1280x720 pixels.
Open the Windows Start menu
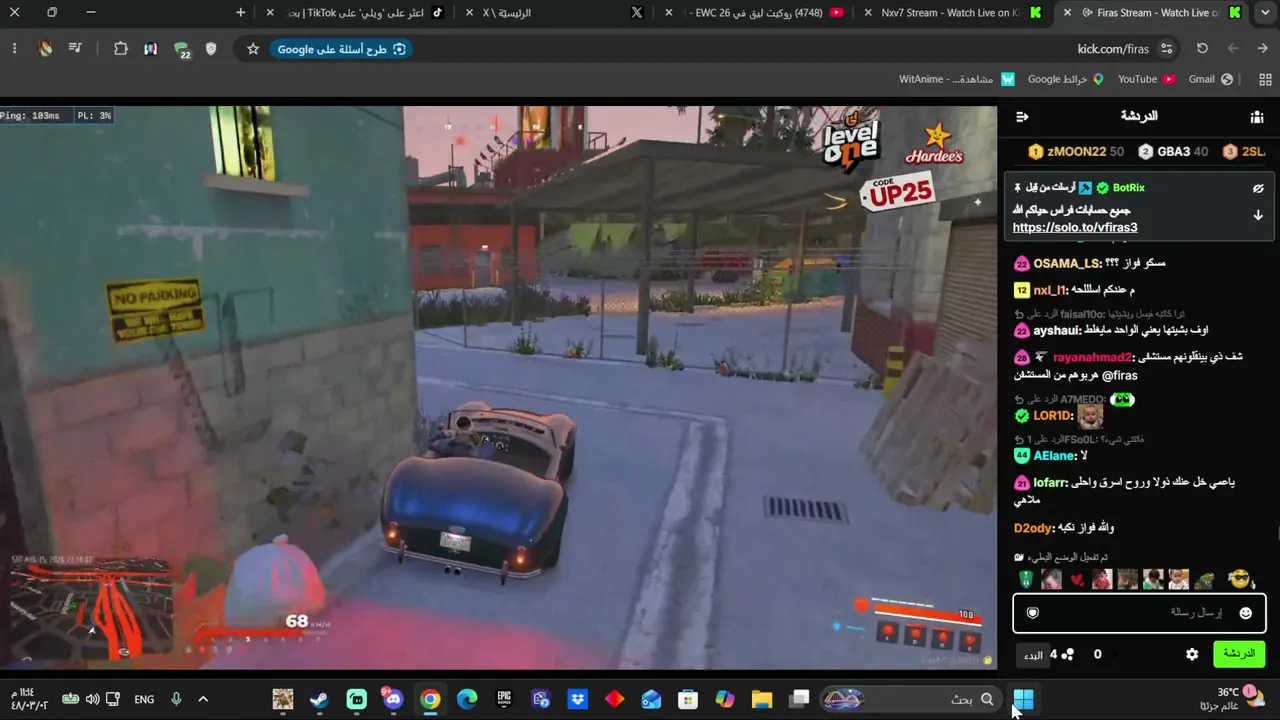(x=1023, y=699)
